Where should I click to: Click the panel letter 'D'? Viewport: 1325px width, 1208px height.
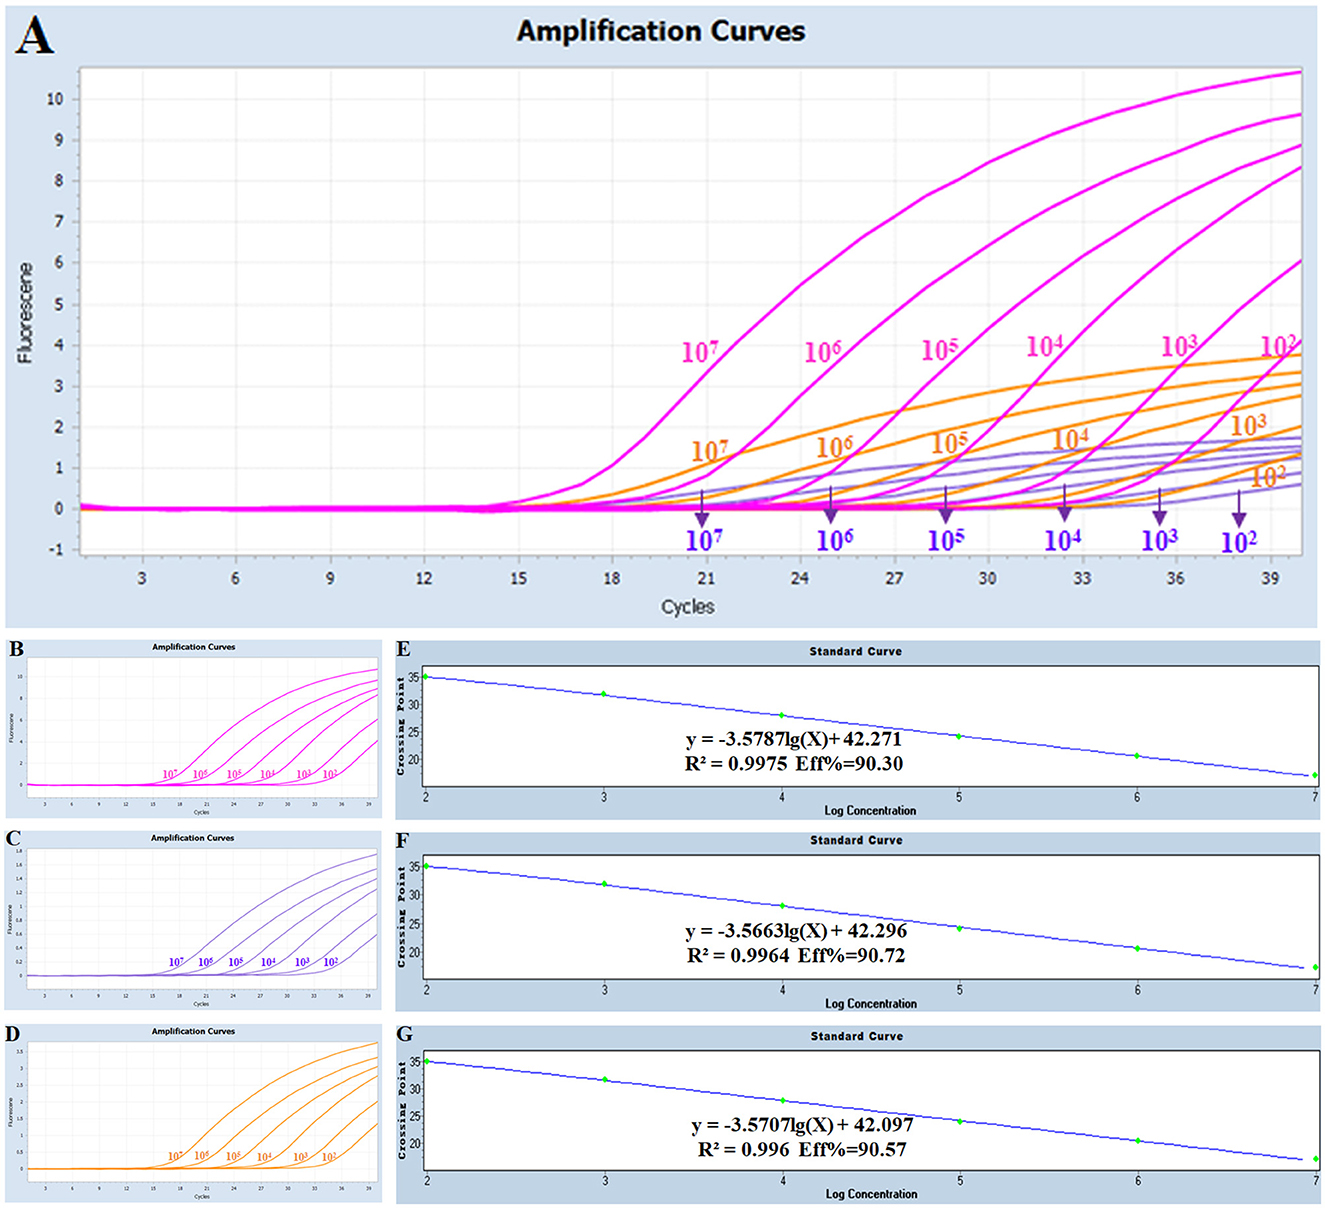[13, 1033]
